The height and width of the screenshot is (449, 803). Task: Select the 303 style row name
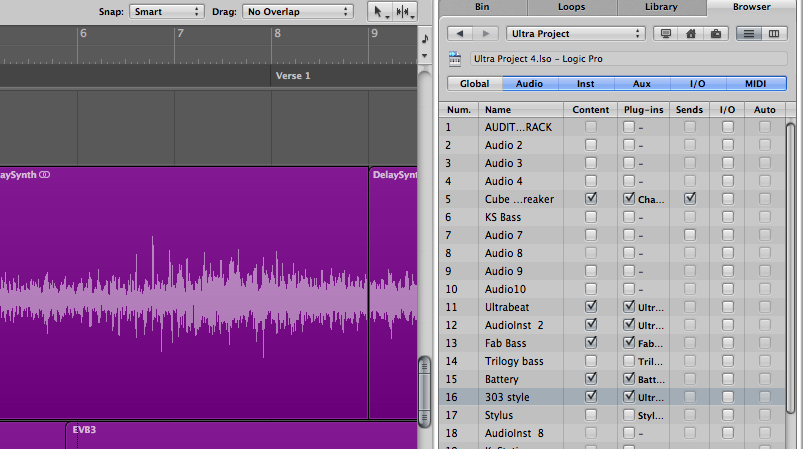[507, 397]
